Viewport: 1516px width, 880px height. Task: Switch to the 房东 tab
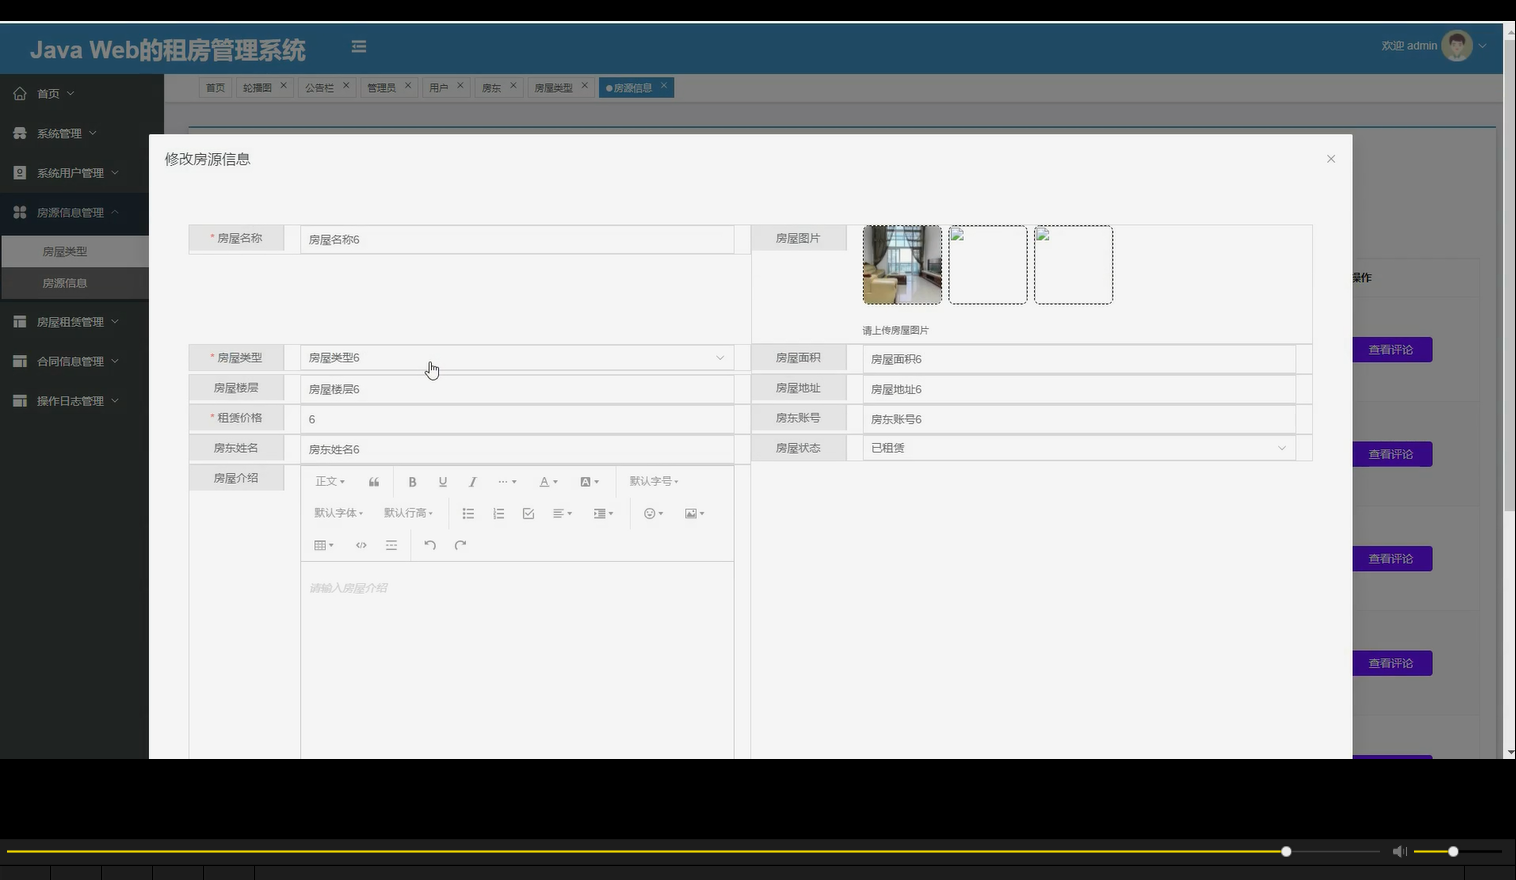tap(491, 88)
